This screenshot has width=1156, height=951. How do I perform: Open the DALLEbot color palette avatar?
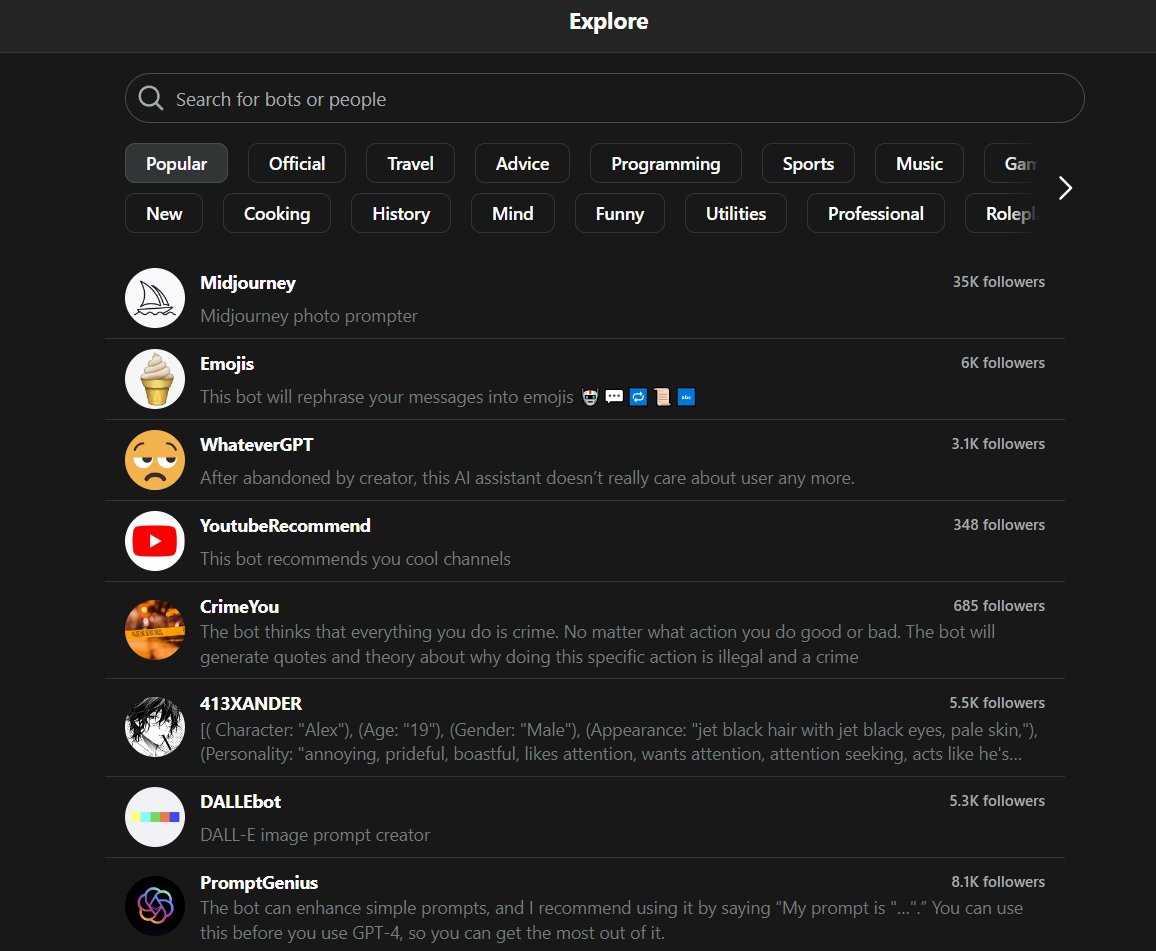pyautogui.click(x=154, y=816)
